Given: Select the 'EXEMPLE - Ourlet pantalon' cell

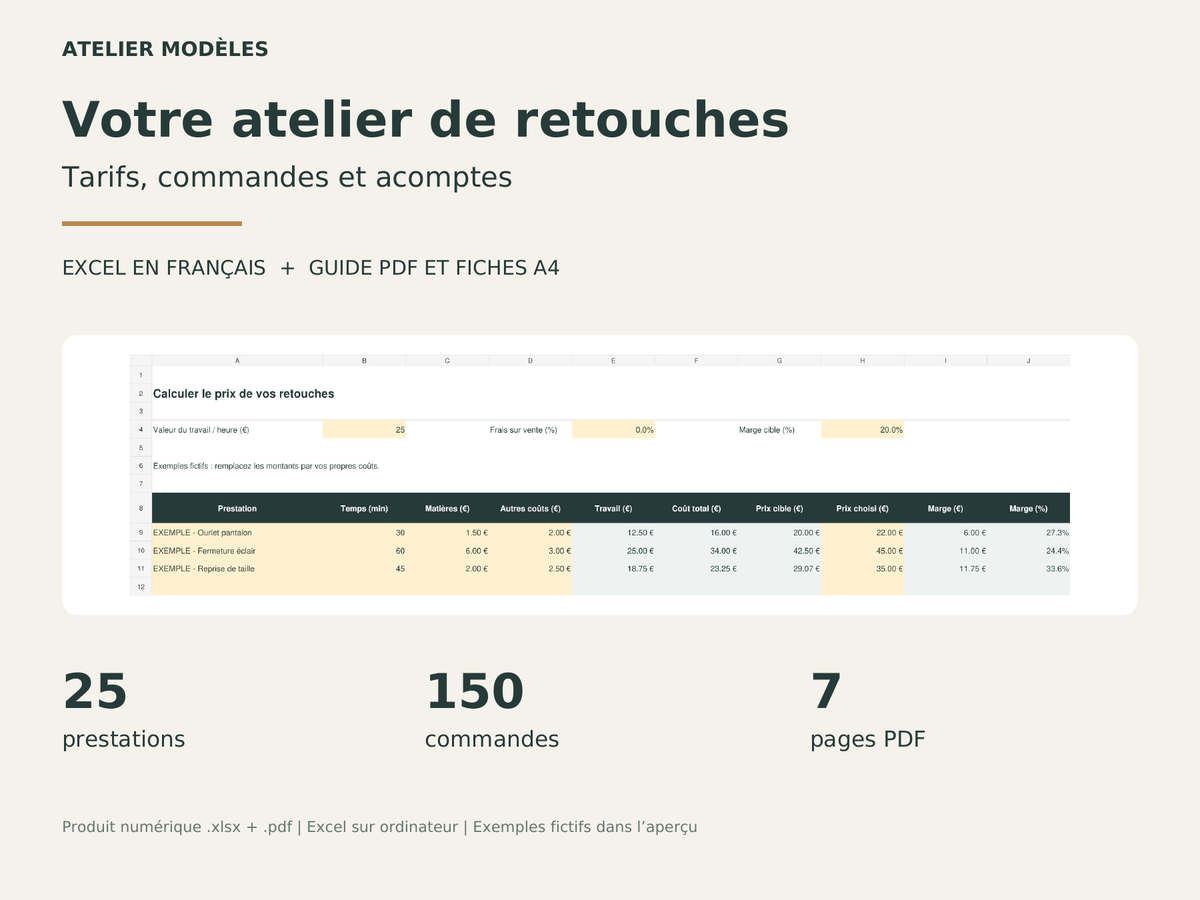Looking at the screenshot, I should [237, 533].
